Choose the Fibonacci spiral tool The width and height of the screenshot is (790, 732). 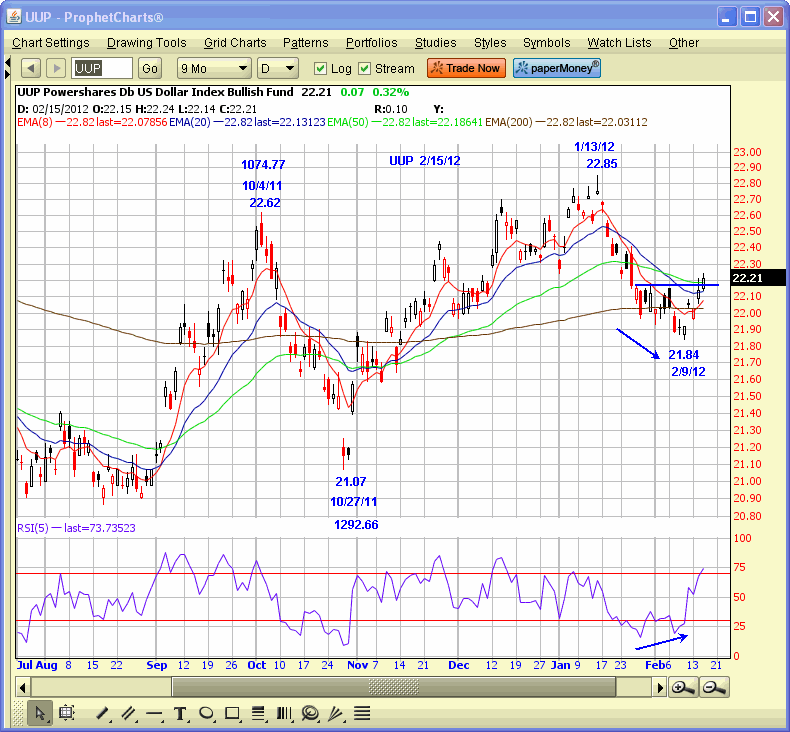pyautogui.click(x=310, y=713)
